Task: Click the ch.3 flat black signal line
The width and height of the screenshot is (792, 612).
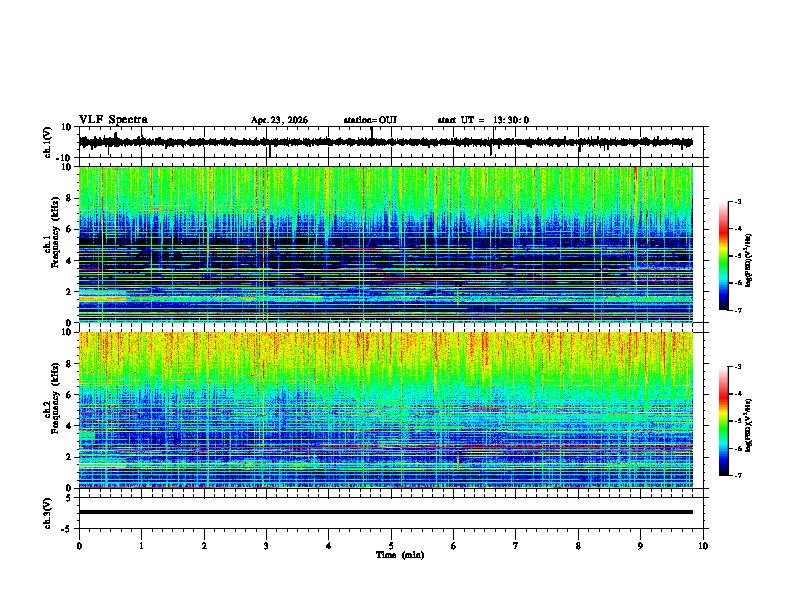Action: (386, 512)
